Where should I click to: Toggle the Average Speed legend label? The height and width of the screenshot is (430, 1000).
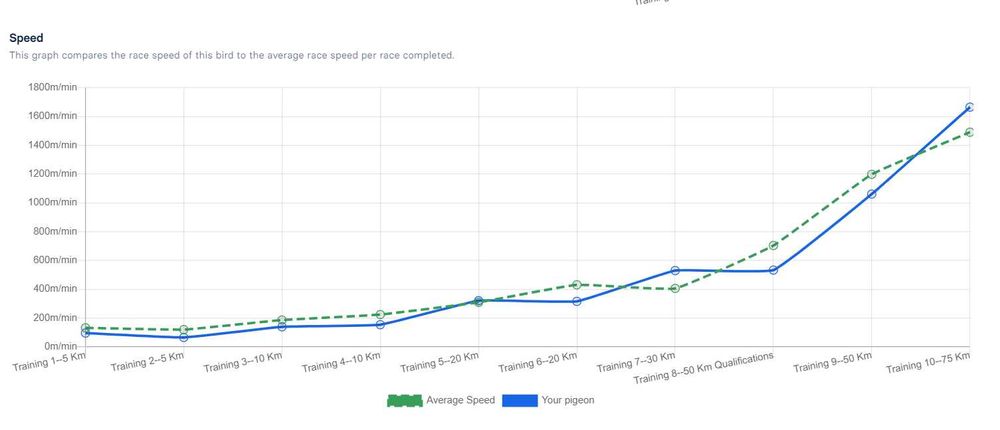pos(460,401)
